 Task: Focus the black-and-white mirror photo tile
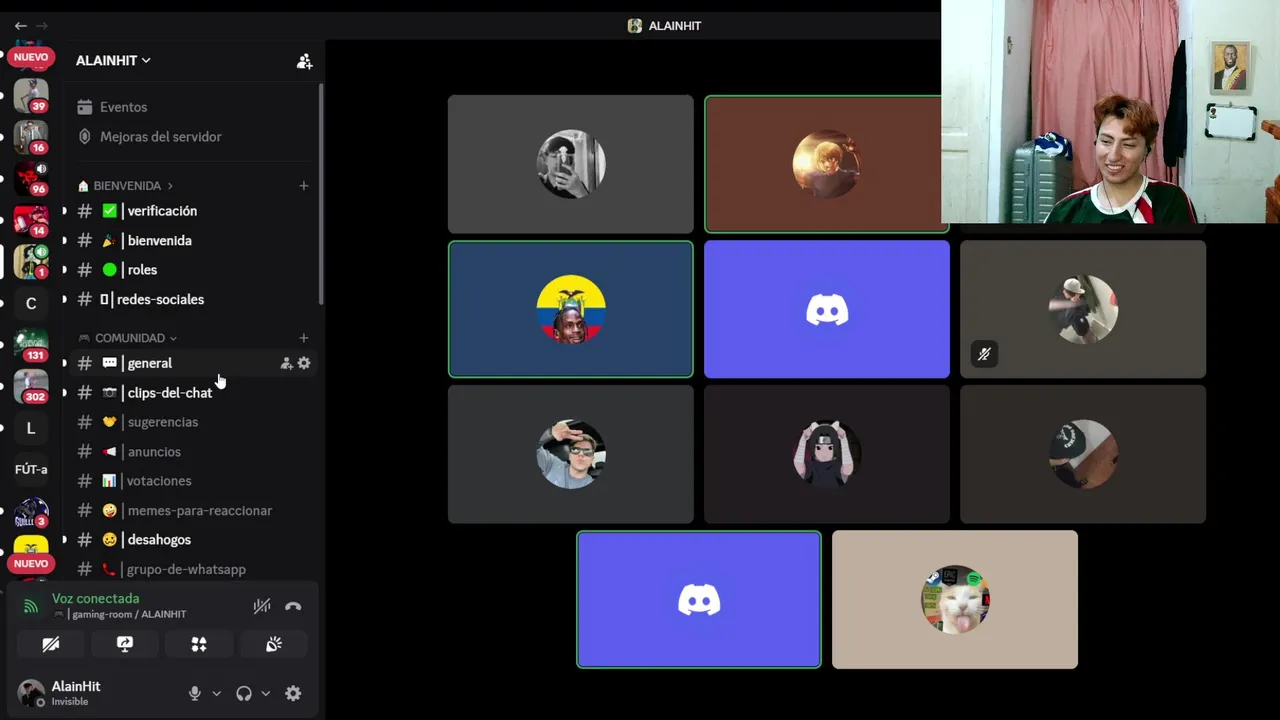pyautogui.click(x=571, y=164)
